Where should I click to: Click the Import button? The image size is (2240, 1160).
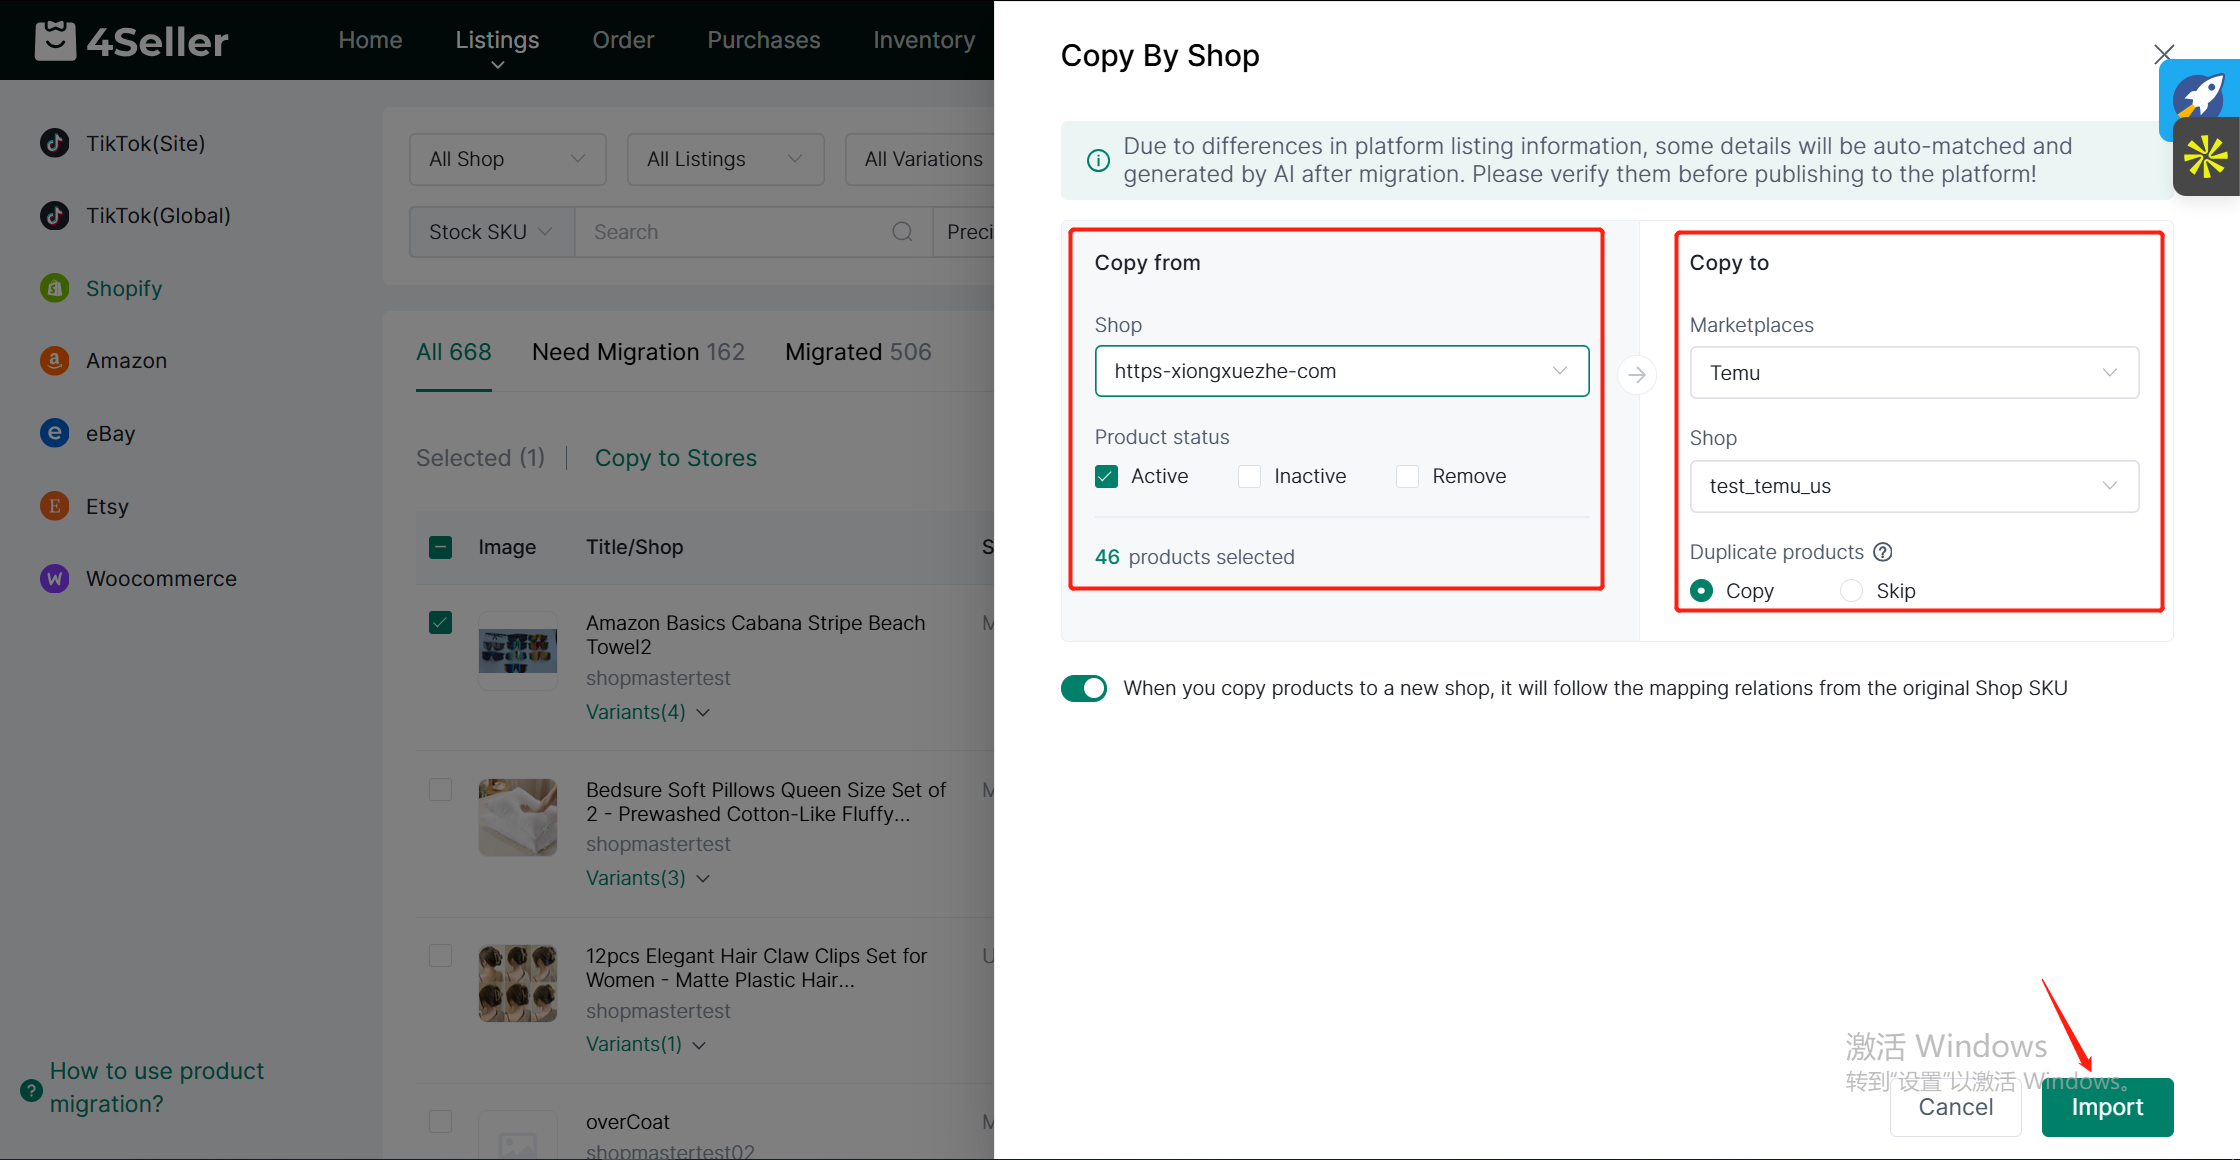pyautogui.click(x=2107, y=1107)
